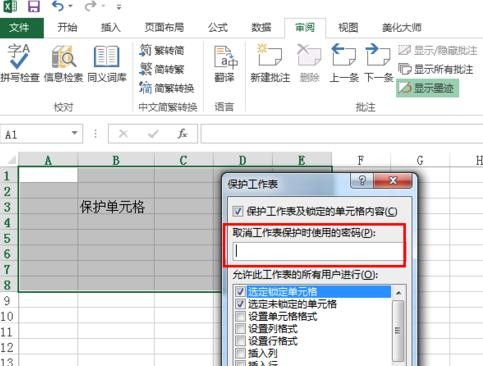Select row 9 header
Image resolution: width=483 pixels, height=366 pixels.
(x=8, y=300)
